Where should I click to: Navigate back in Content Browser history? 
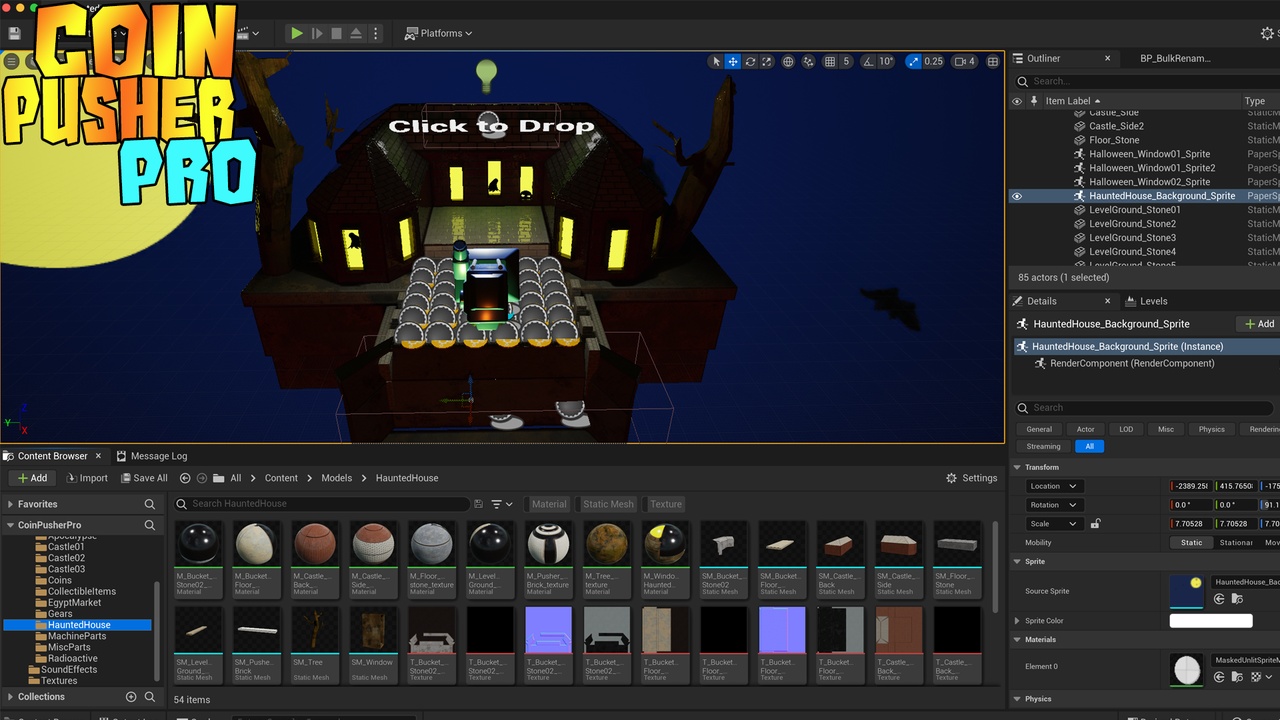coord(185,478)
